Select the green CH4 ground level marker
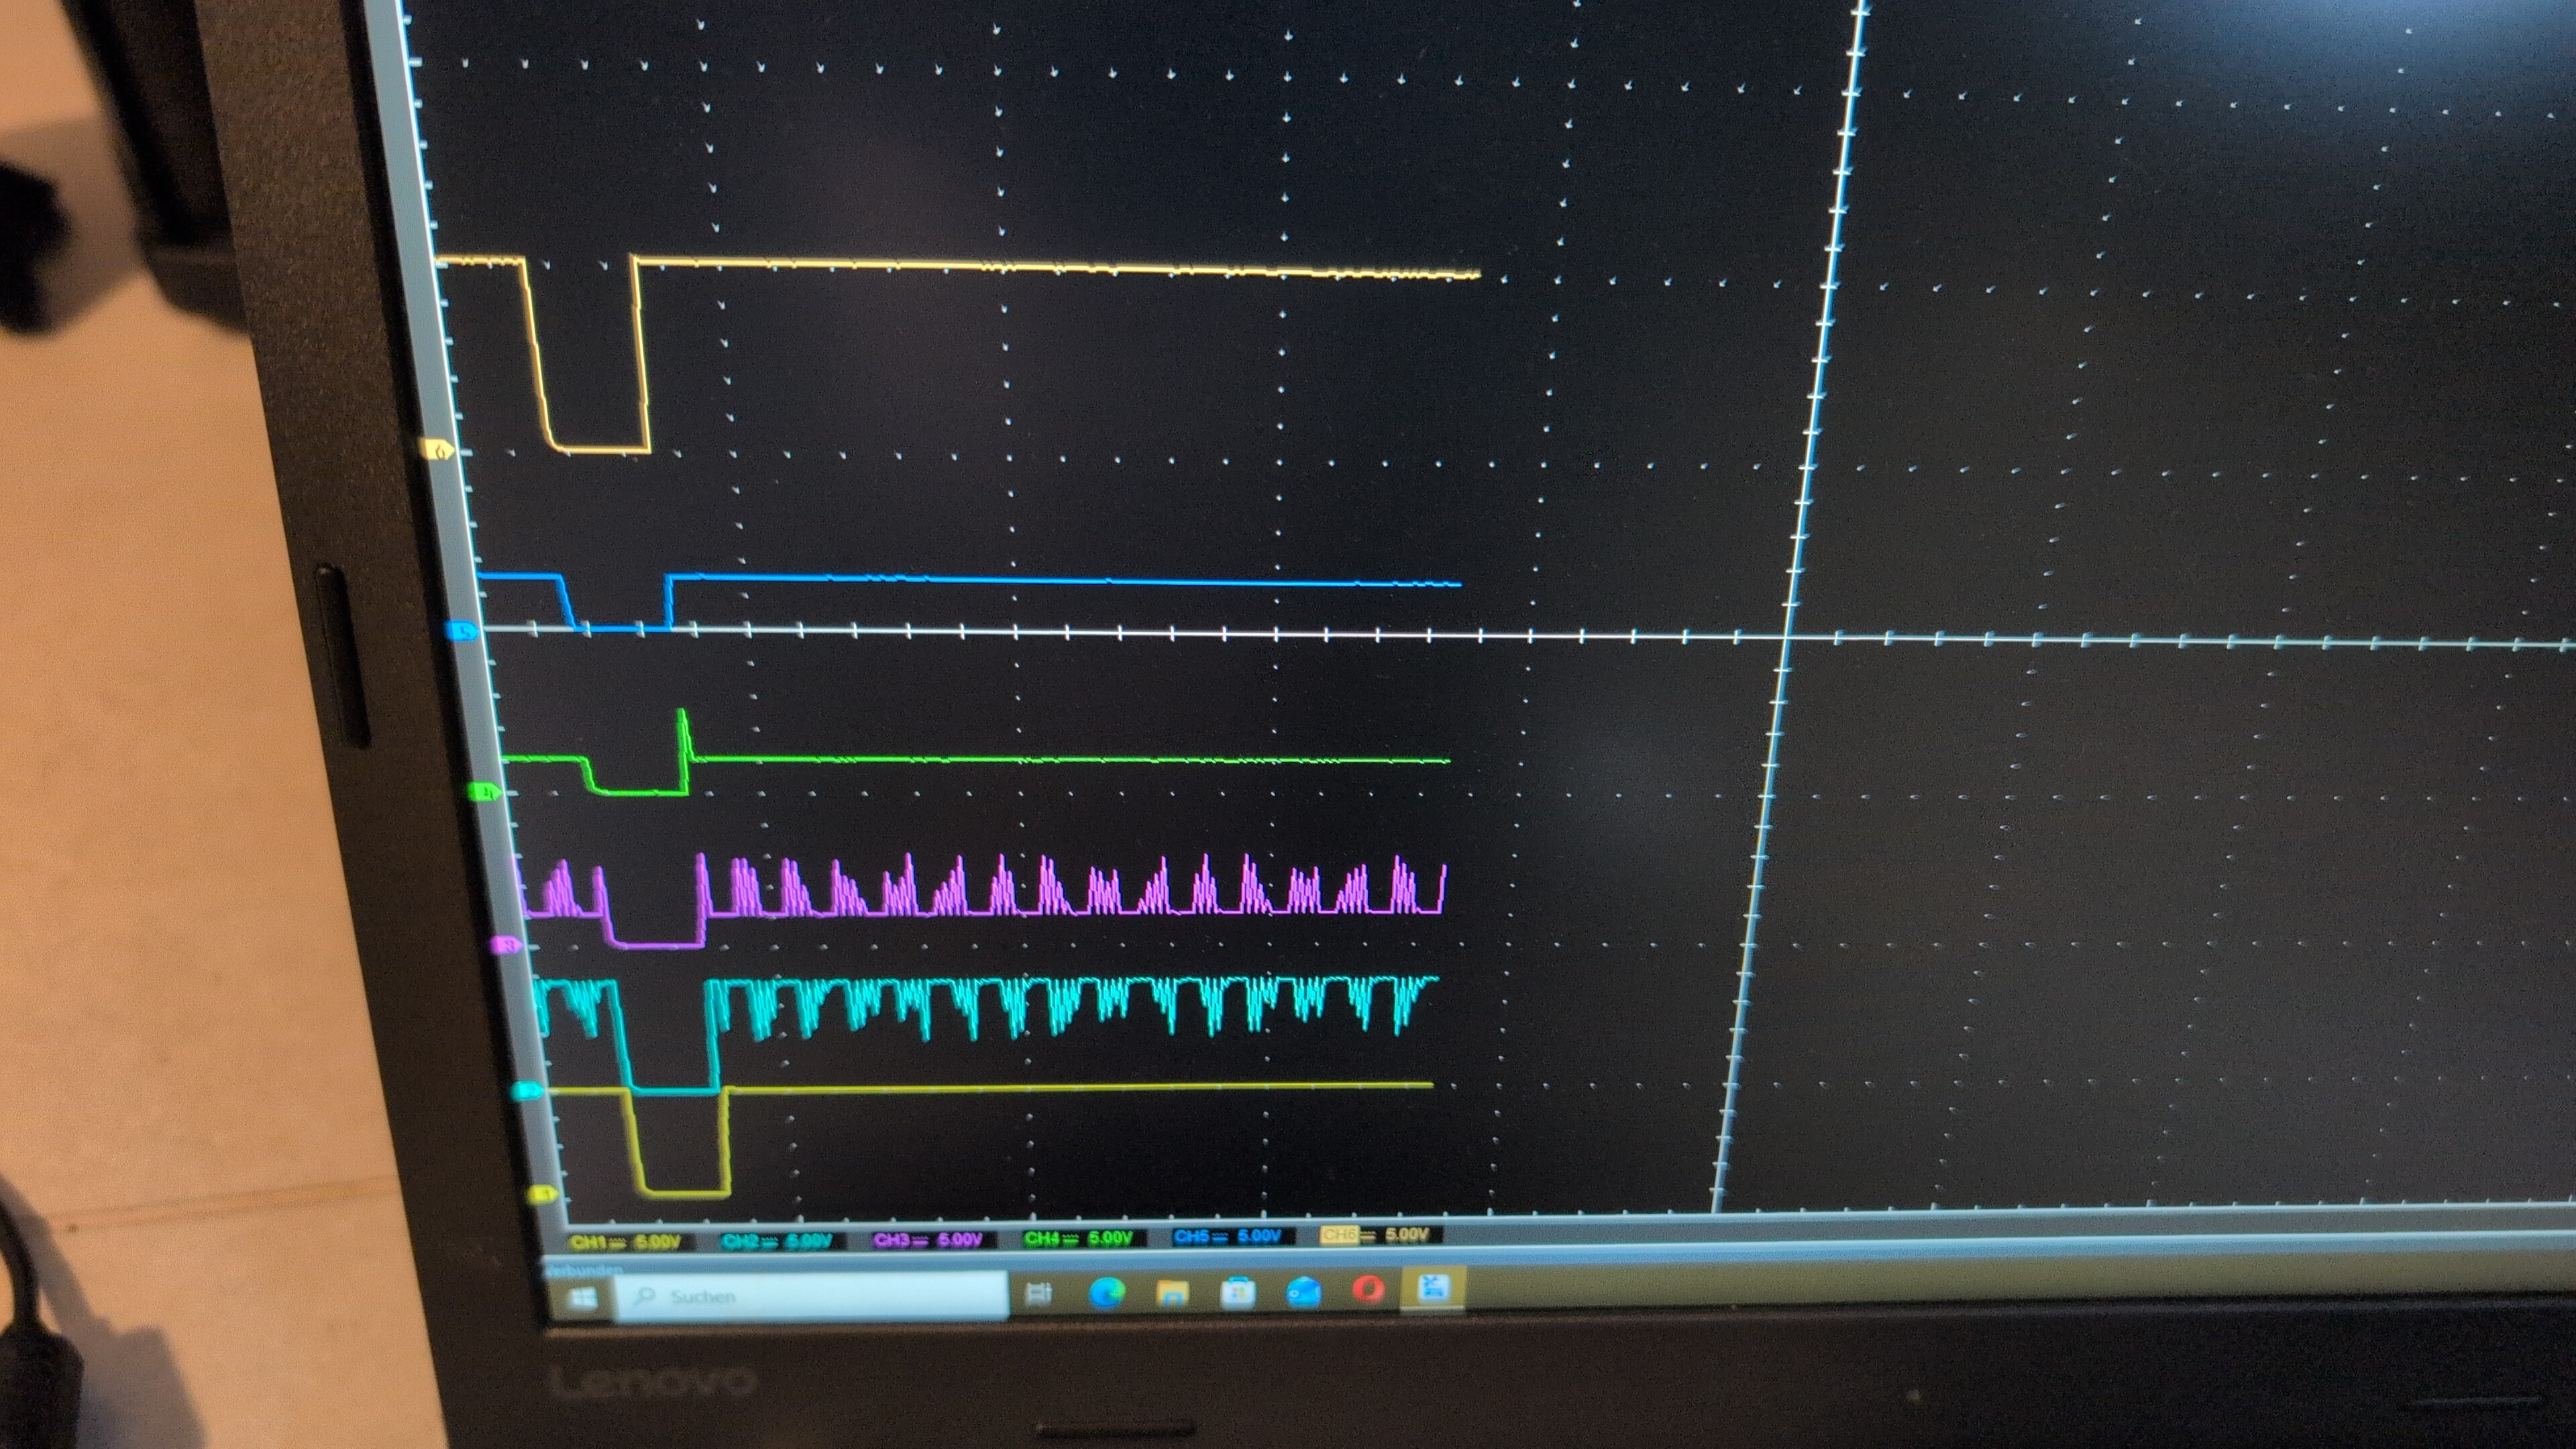2576x1449 pixels. coord(485,792)
